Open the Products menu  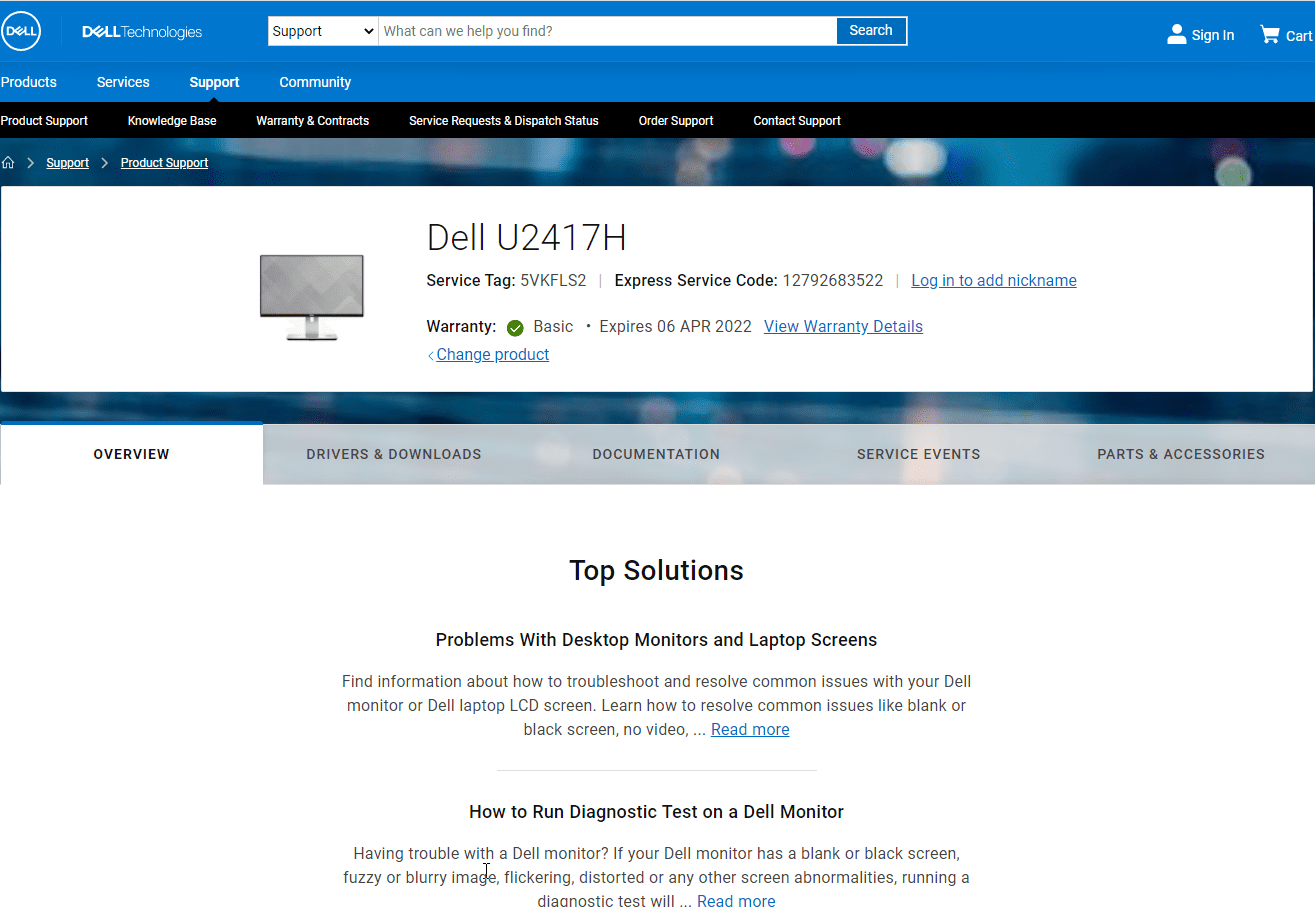point(29,82)
